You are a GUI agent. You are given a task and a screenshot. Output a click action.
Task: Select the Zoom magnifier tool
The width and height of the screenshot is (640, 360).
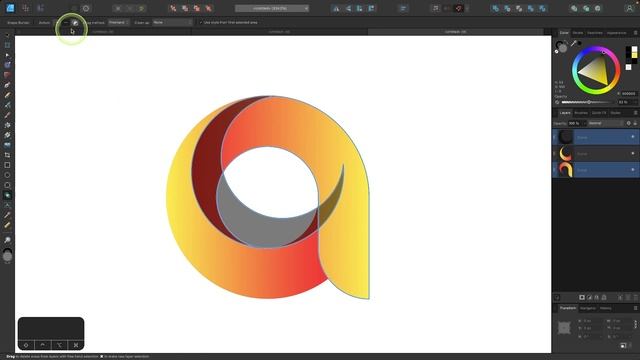[x=7, y=240]
